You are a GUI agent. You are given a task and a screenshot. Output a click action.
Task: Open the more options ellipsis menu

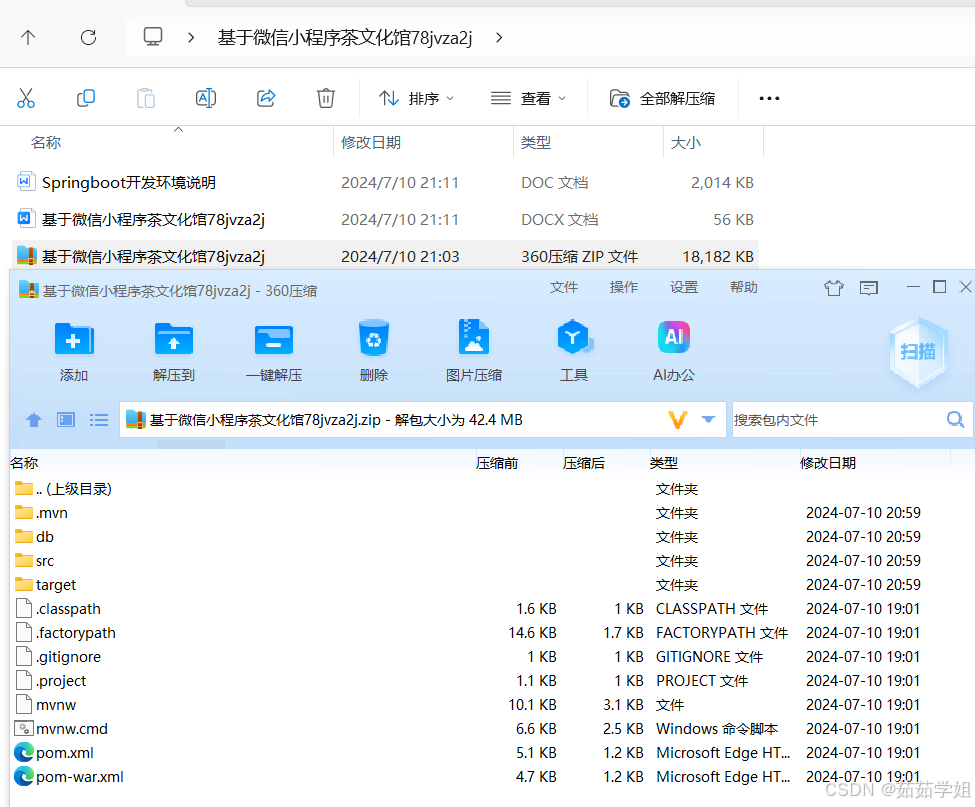pyautogui.click(x=769, y=98)
